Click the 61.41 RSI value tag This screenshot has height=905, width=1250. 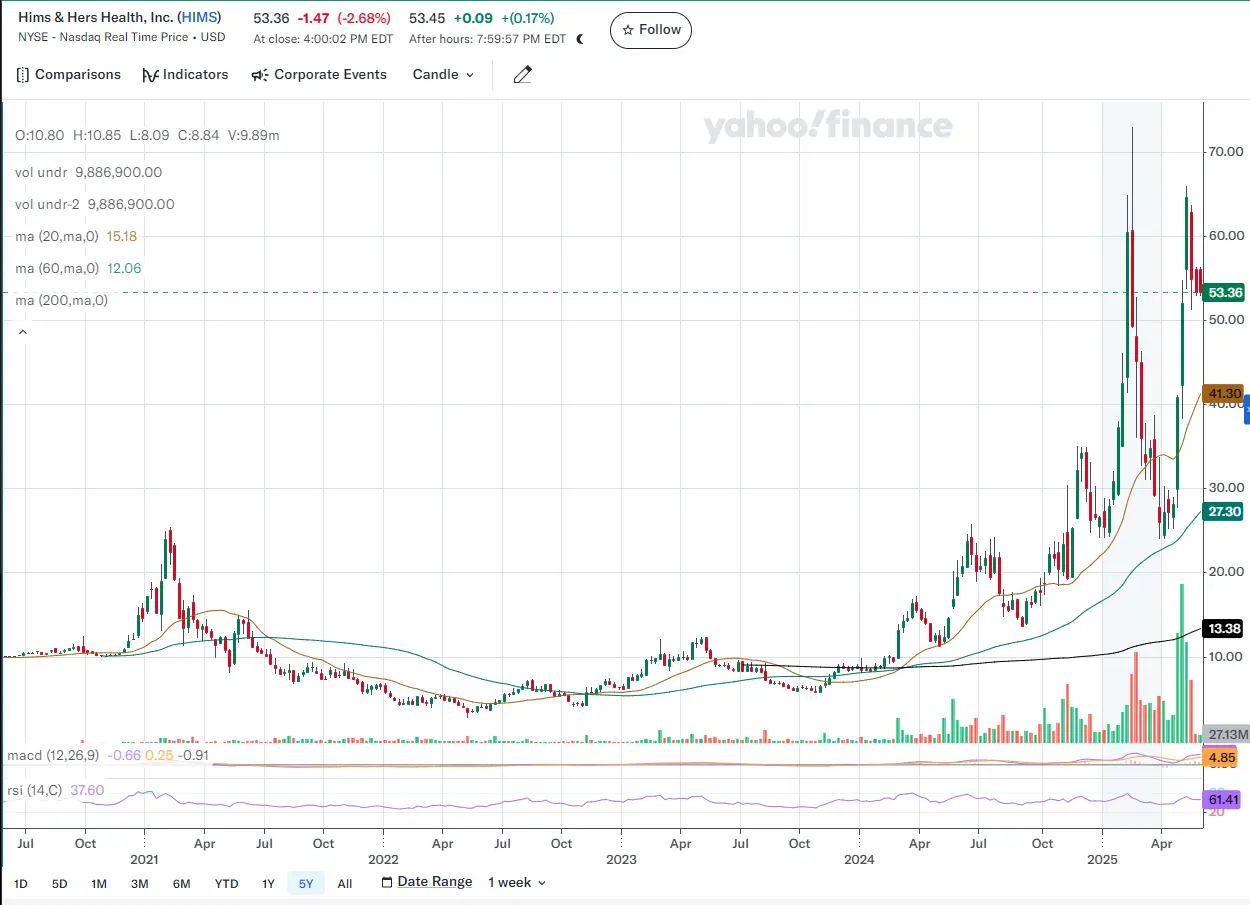coord(1225,800)
